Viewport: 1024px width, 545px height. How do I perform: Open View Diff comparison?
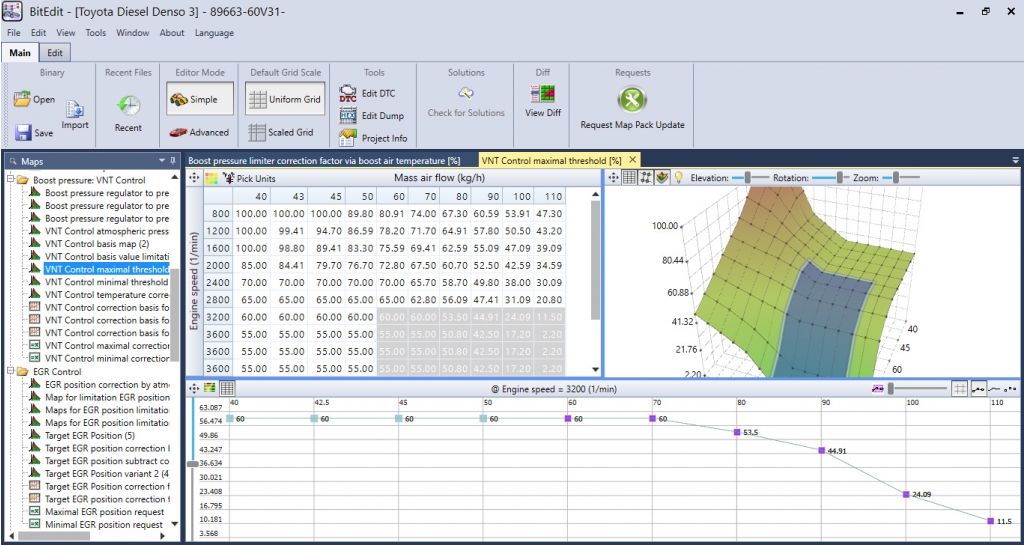tap(543, 102)
